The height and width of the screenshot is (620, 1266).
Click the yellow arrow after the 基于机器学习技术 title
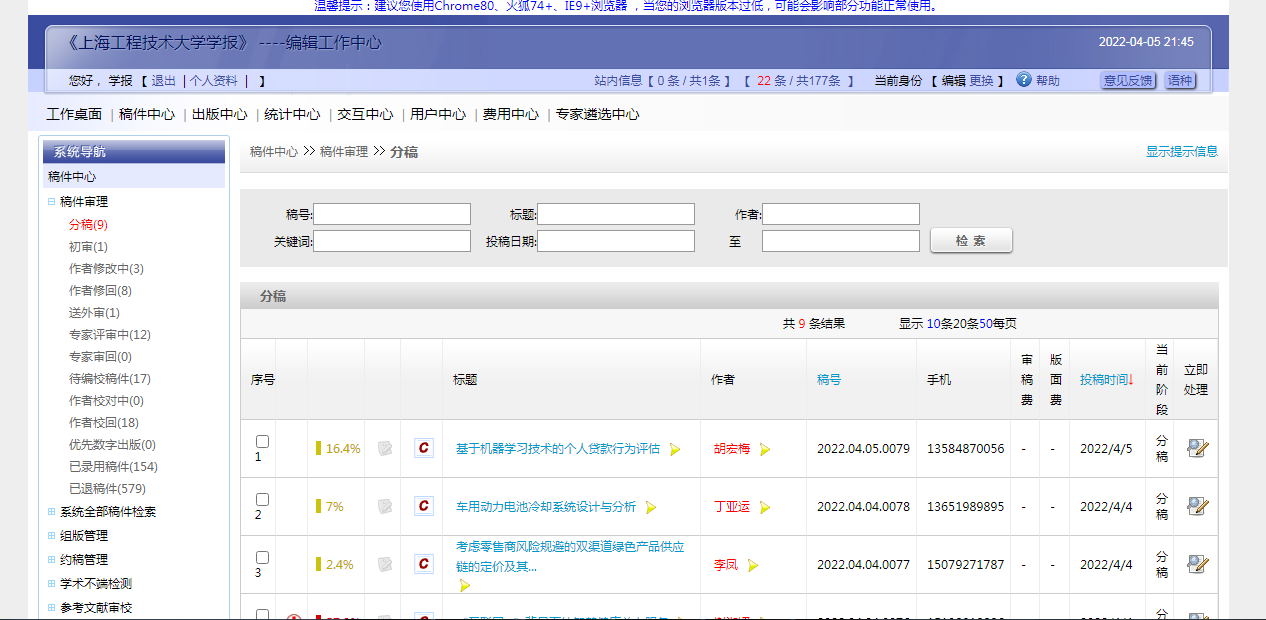tap(675, 450)
